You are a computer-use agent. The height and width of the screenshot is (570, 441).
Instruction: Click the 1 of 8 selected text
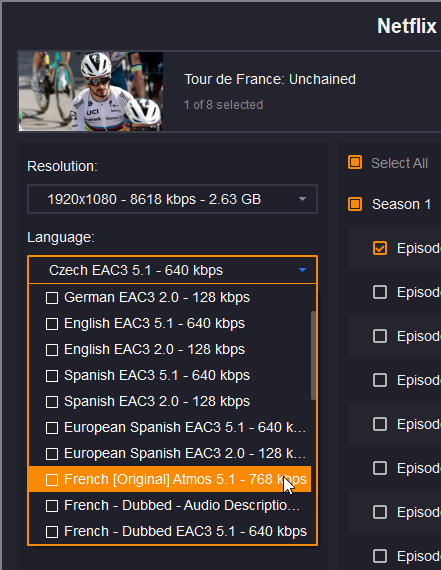point(223,105)
